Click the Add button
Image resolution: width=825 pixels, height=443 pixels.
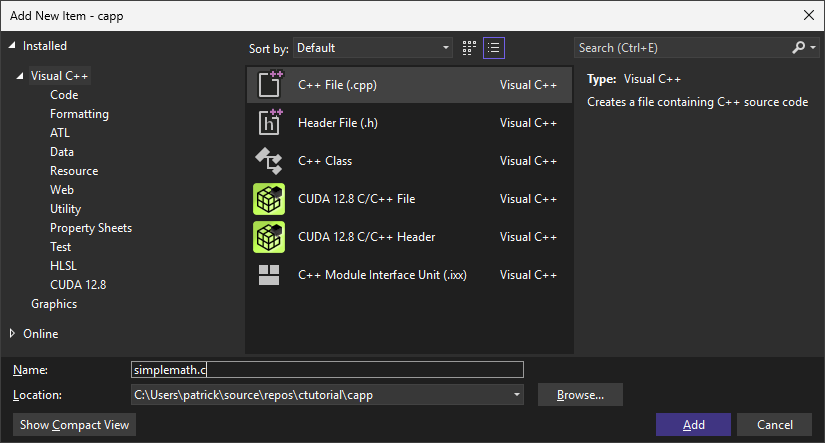point(693,425)
